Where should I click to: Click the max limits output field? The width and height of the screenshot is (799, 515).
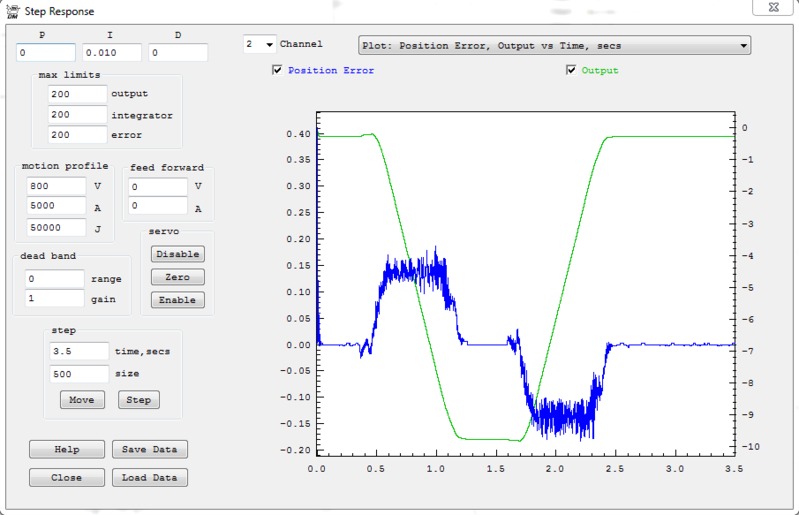click(x=77, y=94)
